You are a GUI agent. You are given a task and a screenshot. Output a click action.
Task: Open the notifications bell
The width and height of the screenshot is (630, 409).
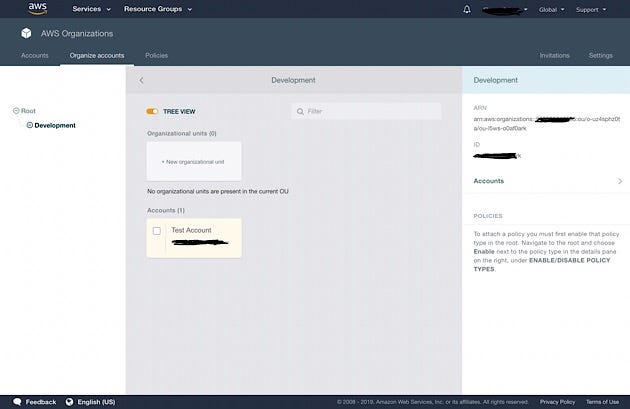466,9
